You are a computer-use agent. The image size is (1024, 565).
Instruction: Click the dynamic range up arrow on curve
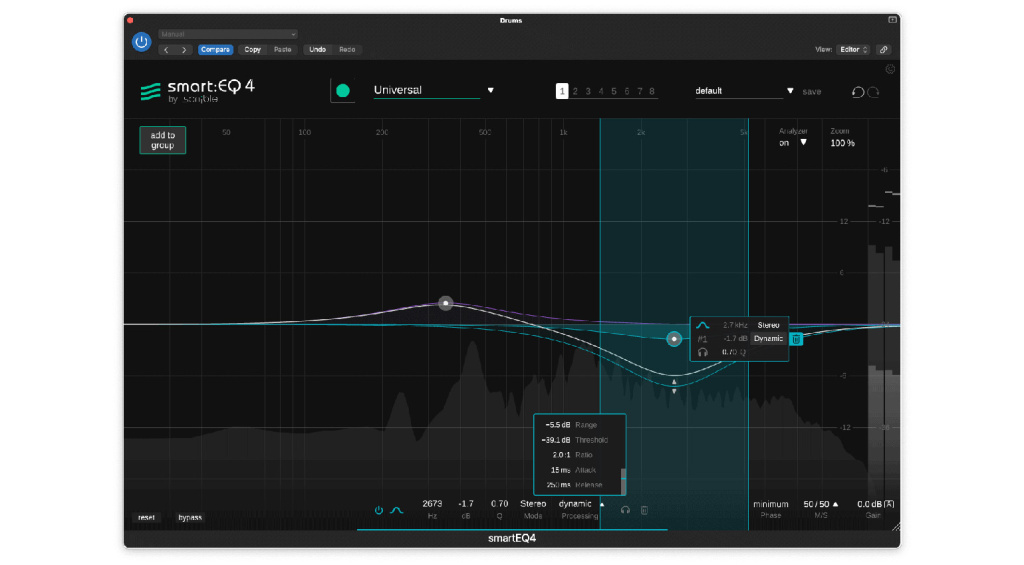coord(674,382)
